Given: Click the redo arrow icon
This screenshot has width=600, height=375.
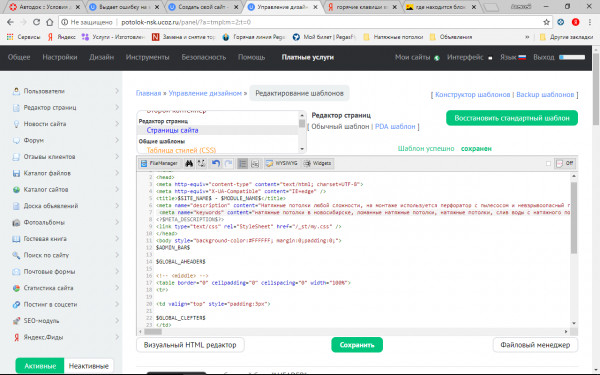Looking at the screenshot, I should (228, 163).
